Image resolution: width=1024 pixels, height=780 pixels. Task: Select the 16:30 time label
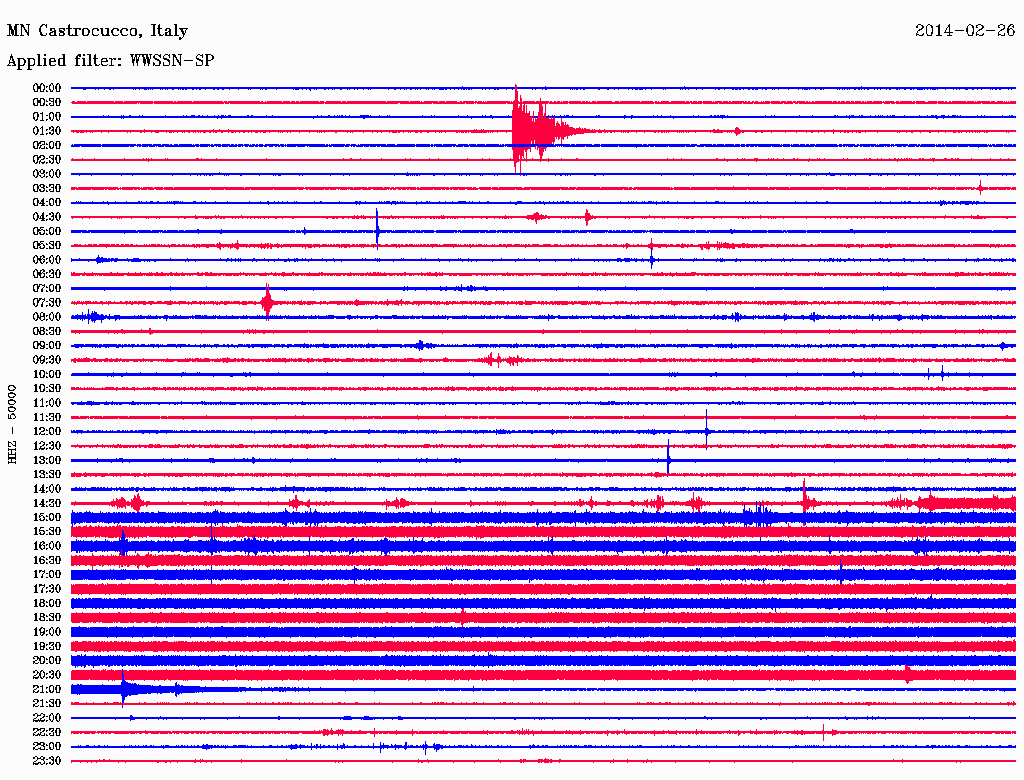click(46, 561)
